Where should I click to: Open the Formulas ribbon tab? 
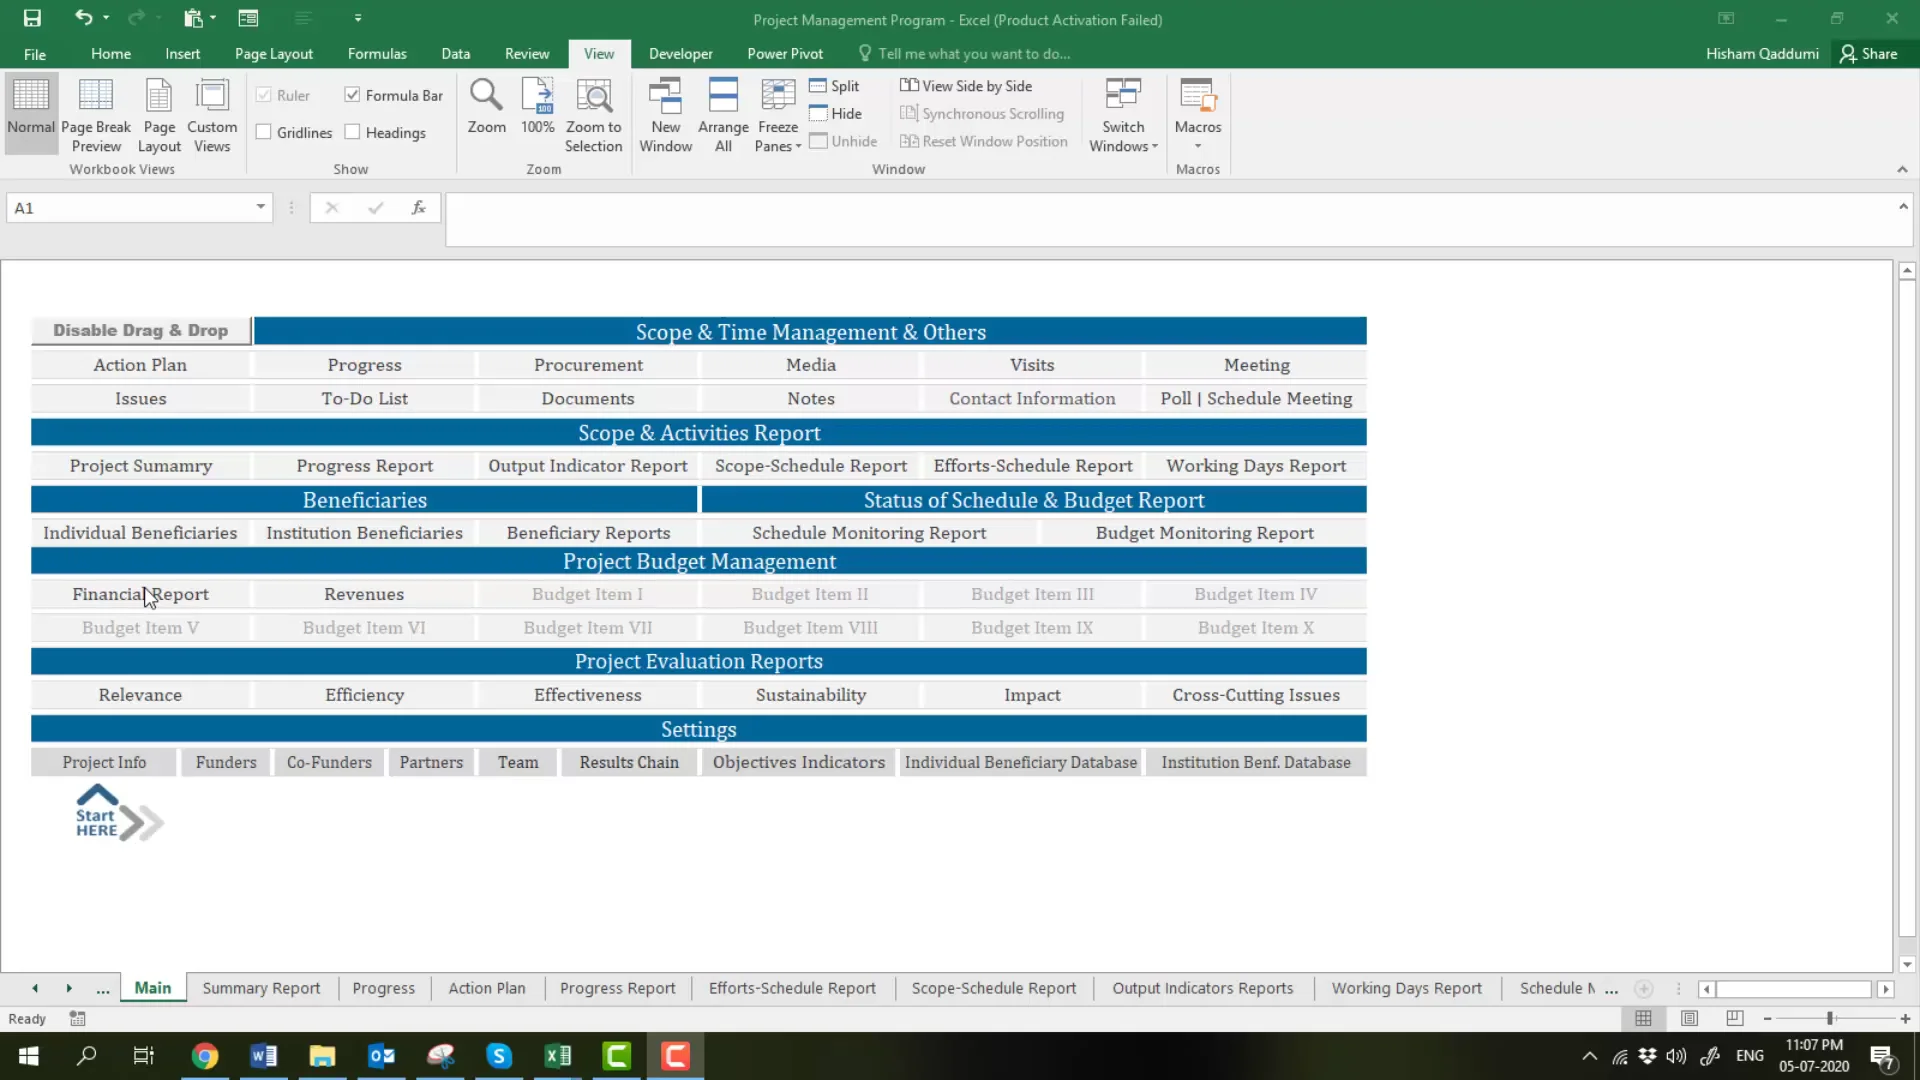[x=377, y=54]
